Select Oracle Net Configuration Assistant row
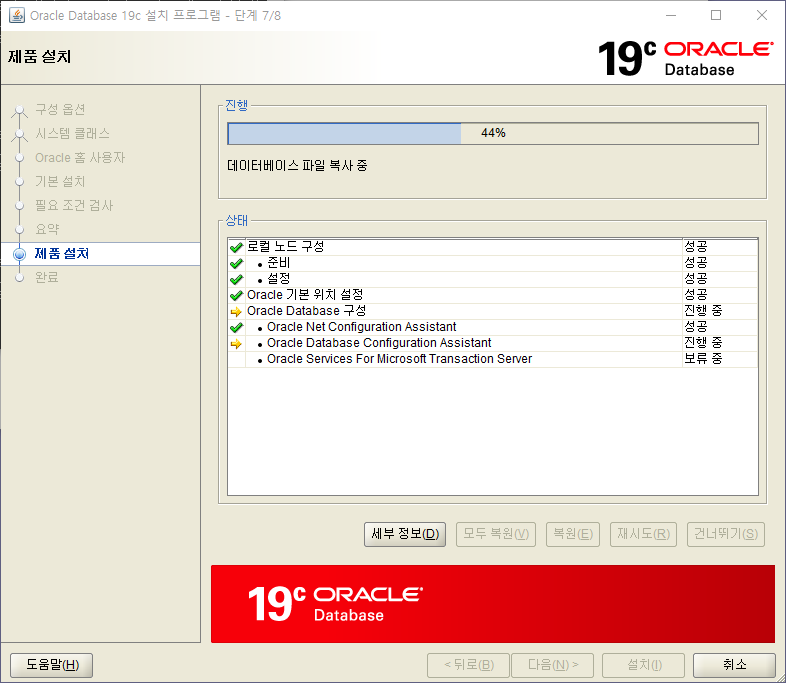Screen dimensions: 786x683 493,327
